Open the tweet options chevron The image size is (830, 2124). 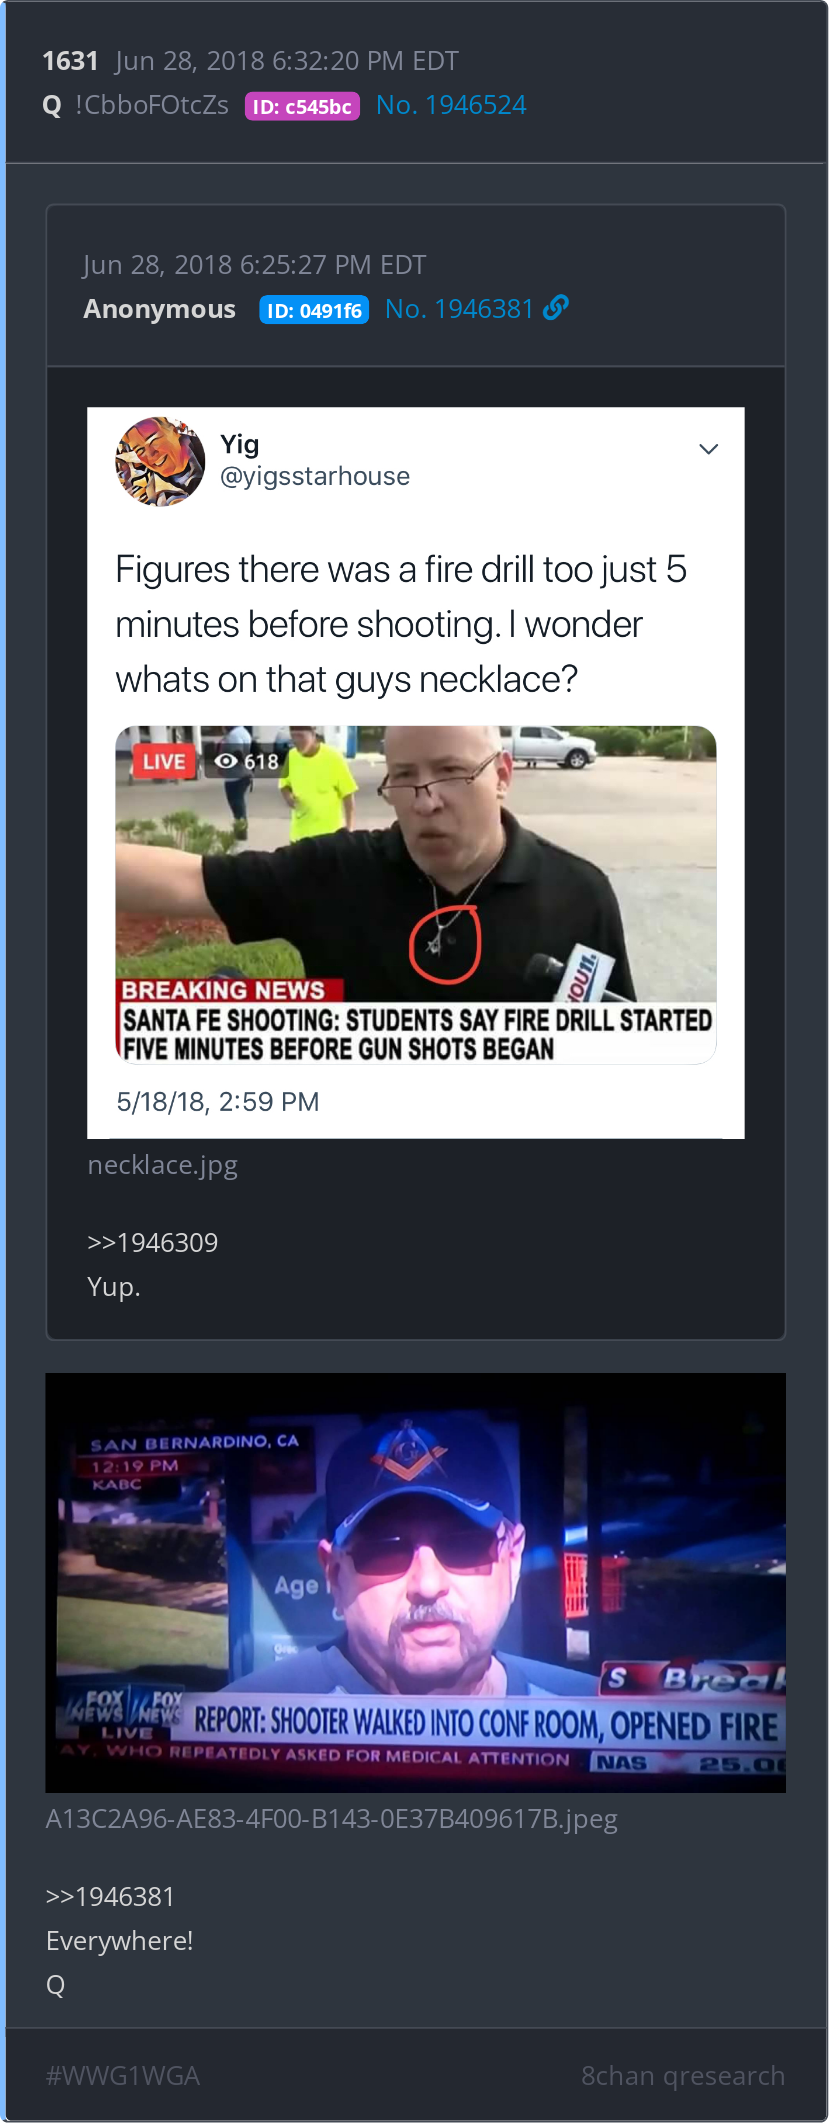click(708, 449)
